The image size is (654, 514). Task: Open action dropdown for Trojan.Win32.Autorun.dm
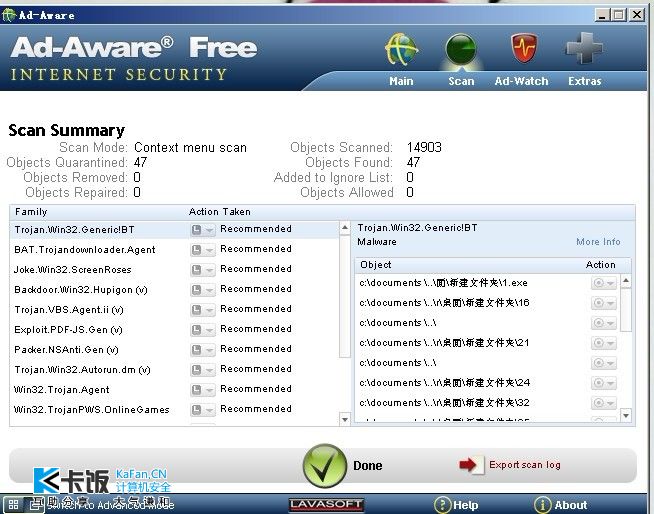coord(203,370)
